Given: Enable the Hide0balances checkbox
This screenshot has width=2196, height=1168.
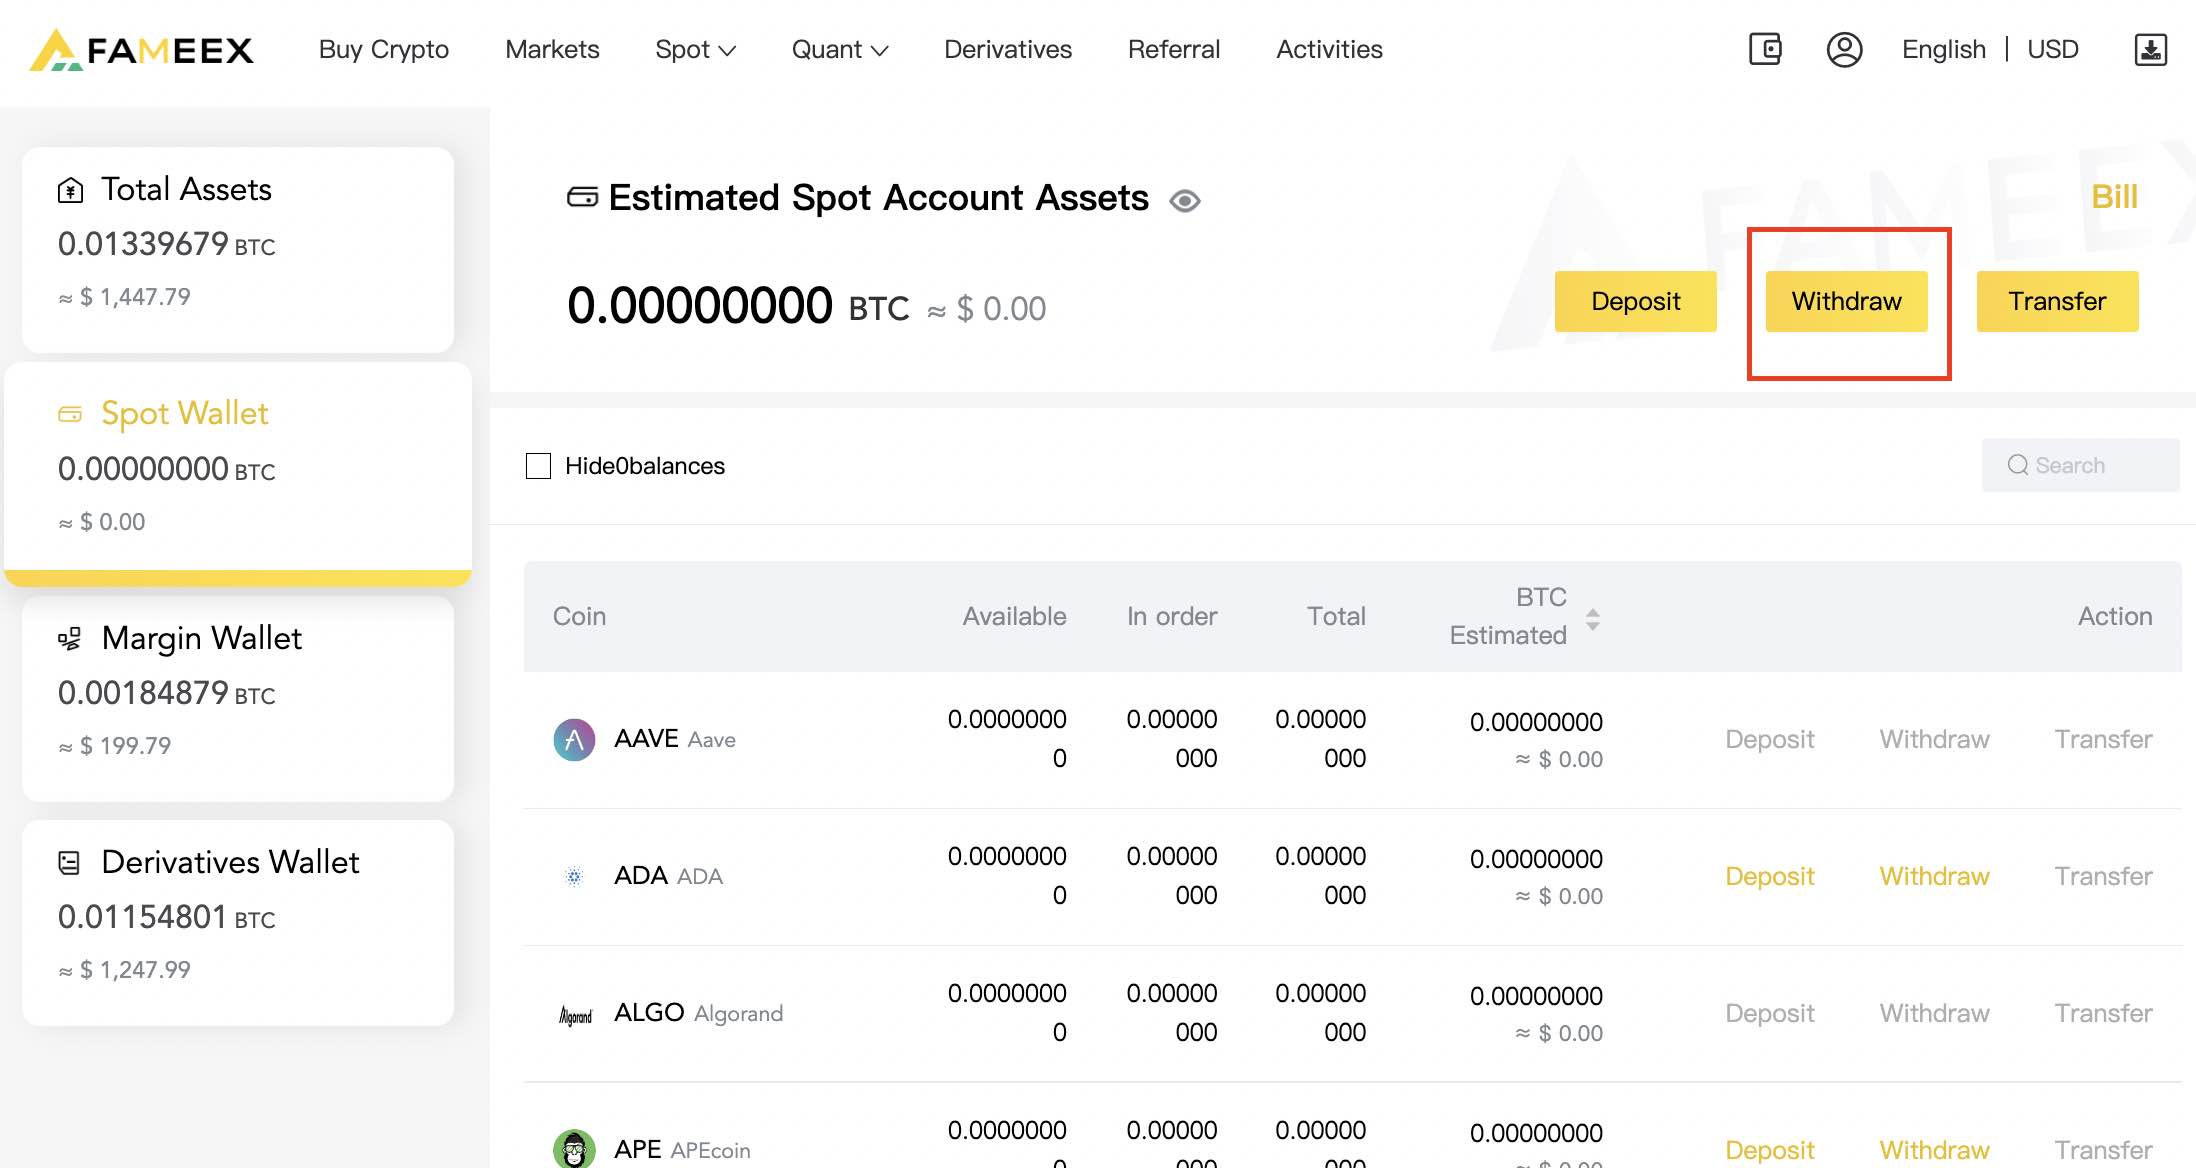Looking at the screenshot, I should pos(538,466).
